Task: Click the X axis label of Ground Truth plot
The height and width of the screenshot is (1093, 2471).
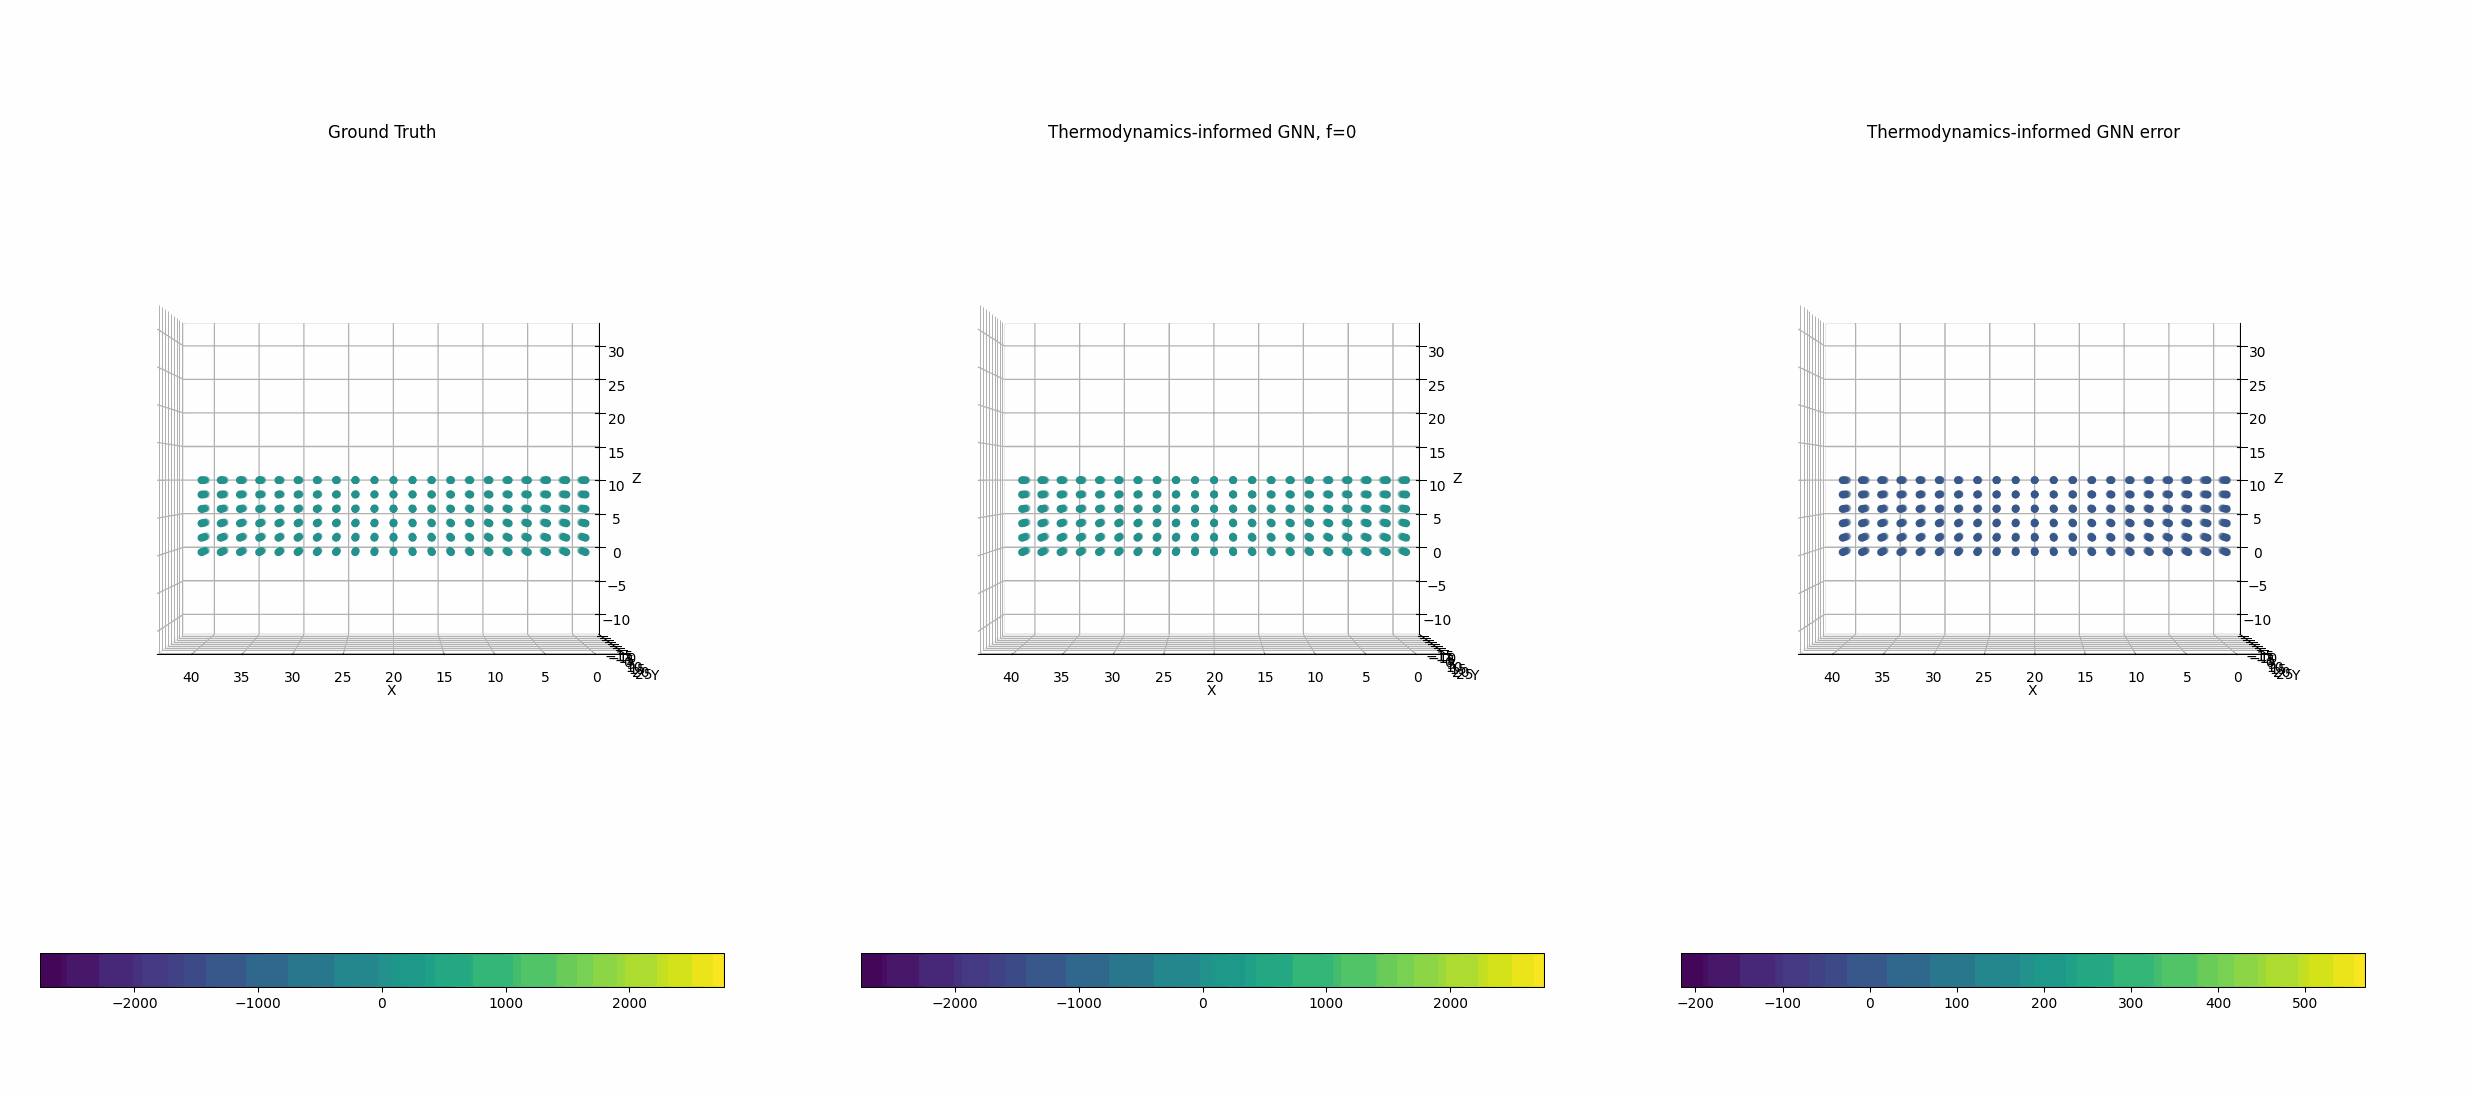Action: click(391, 691)
